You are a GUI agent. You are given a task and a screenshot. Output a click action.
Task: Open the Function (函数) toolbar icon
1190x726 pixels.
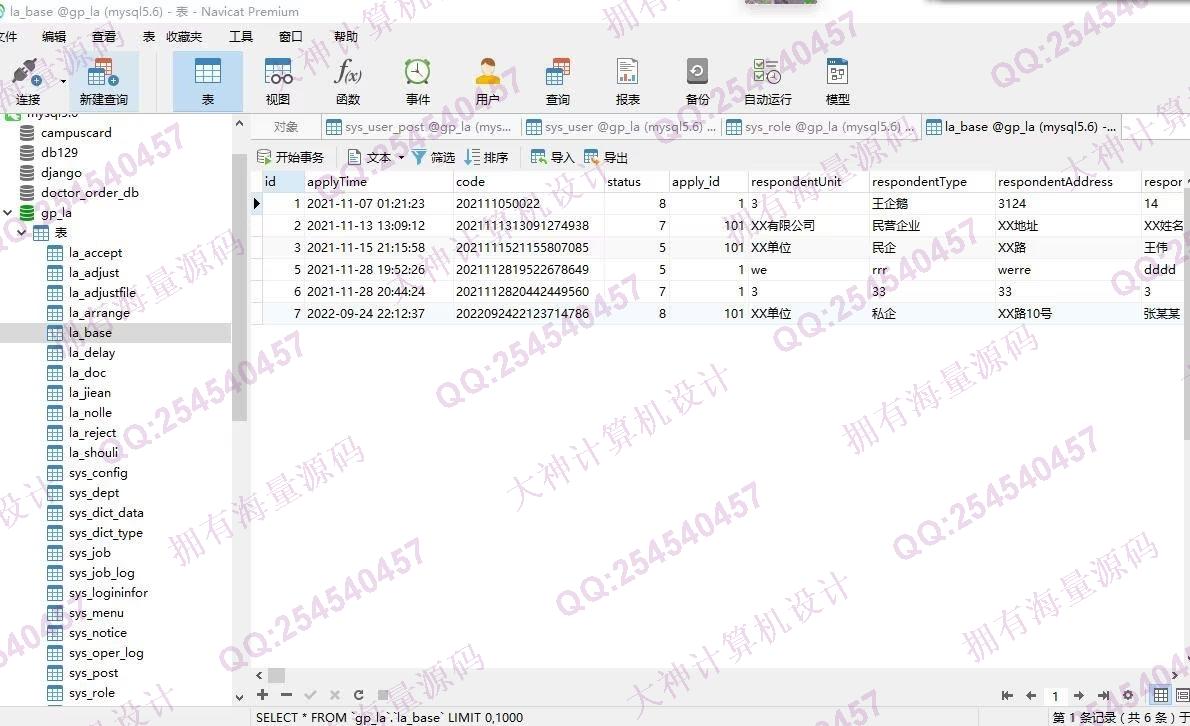pos(348,81)
